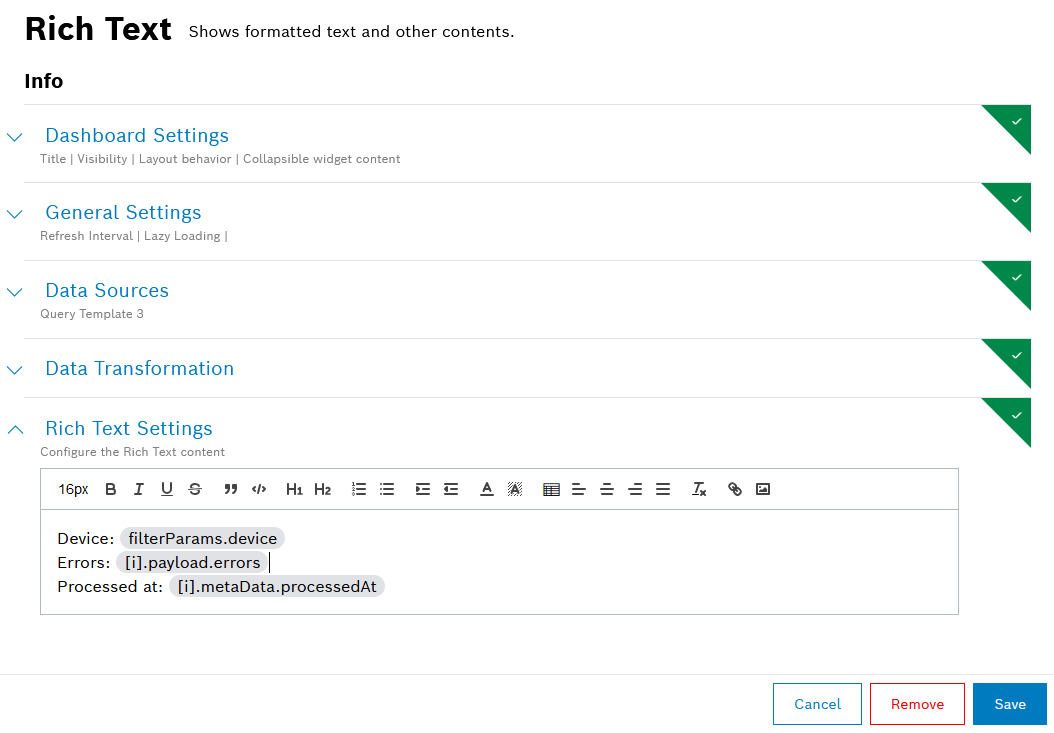1054x733 pixels.
Task: Toggle underline formatting
Action: point(167,489)
